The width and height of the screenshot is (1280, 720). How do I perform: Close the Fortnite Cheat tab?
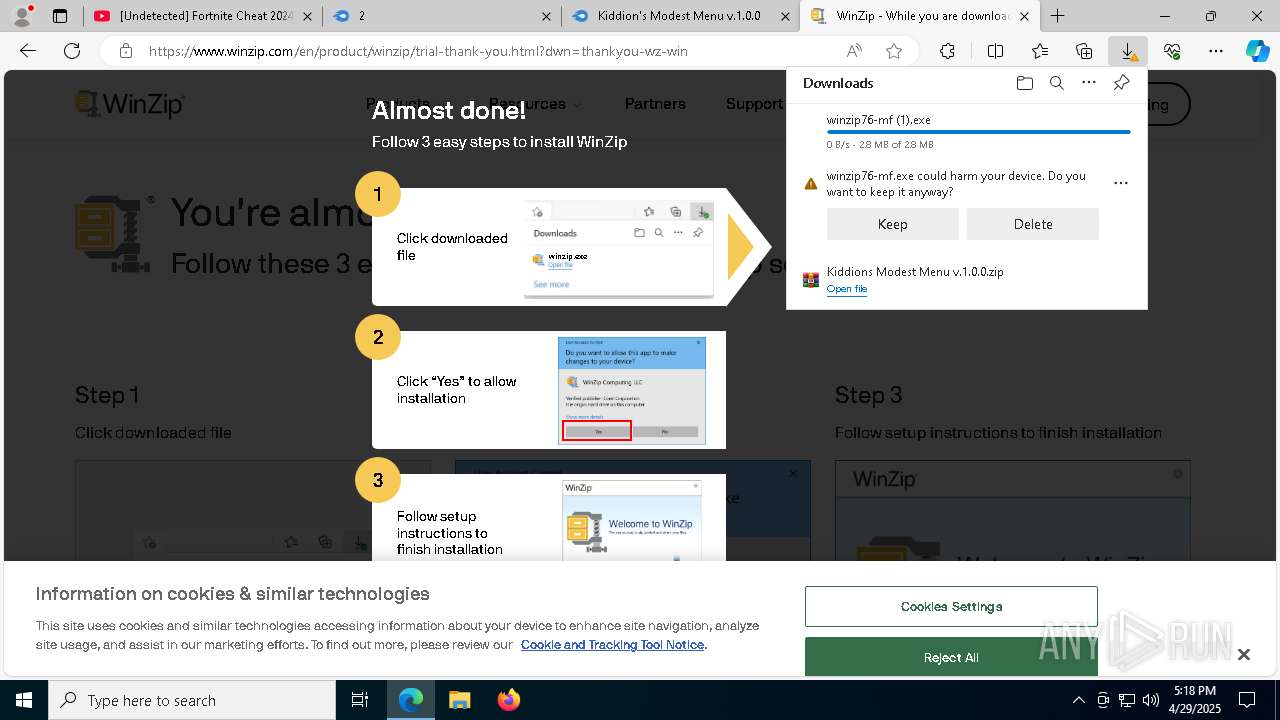(x=307, y=16)
